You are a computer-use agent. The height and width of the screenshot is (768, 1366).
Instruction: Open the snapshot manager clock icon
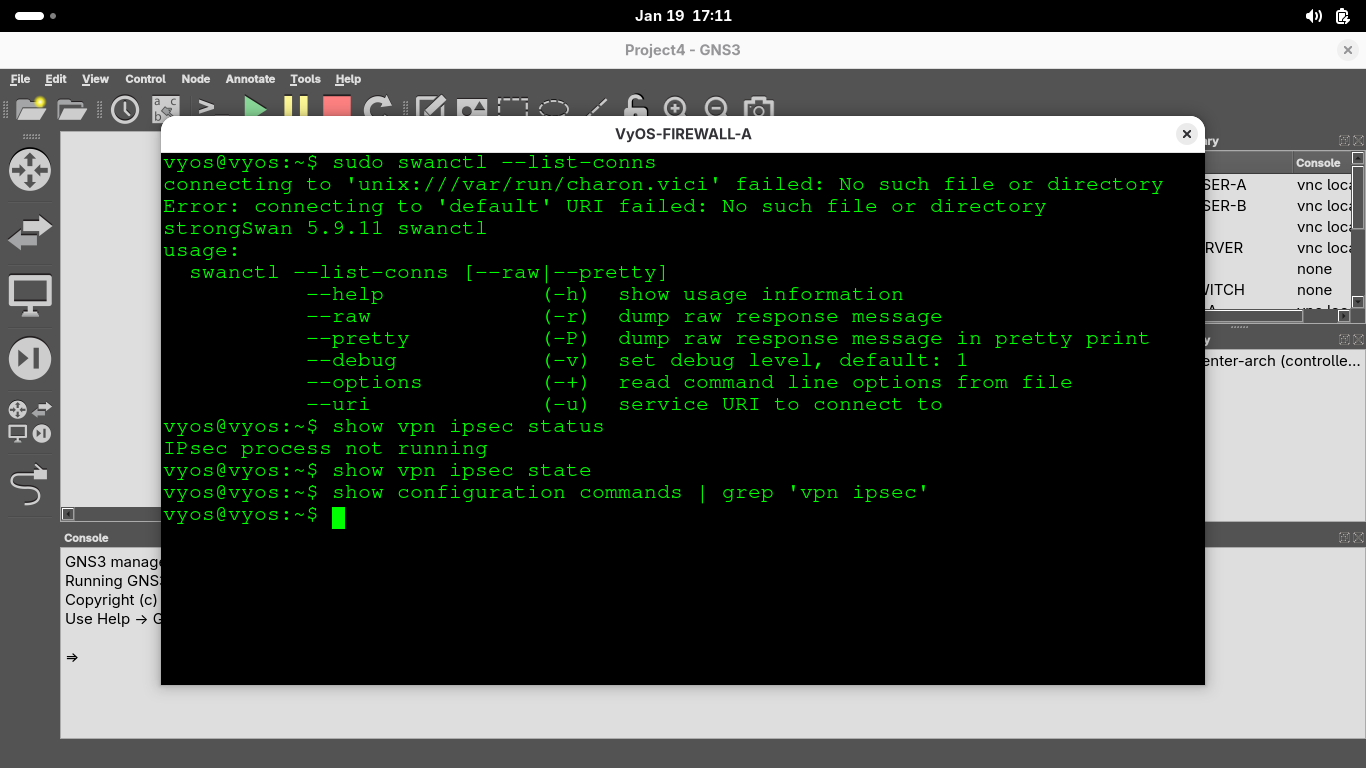coord(125,109)
